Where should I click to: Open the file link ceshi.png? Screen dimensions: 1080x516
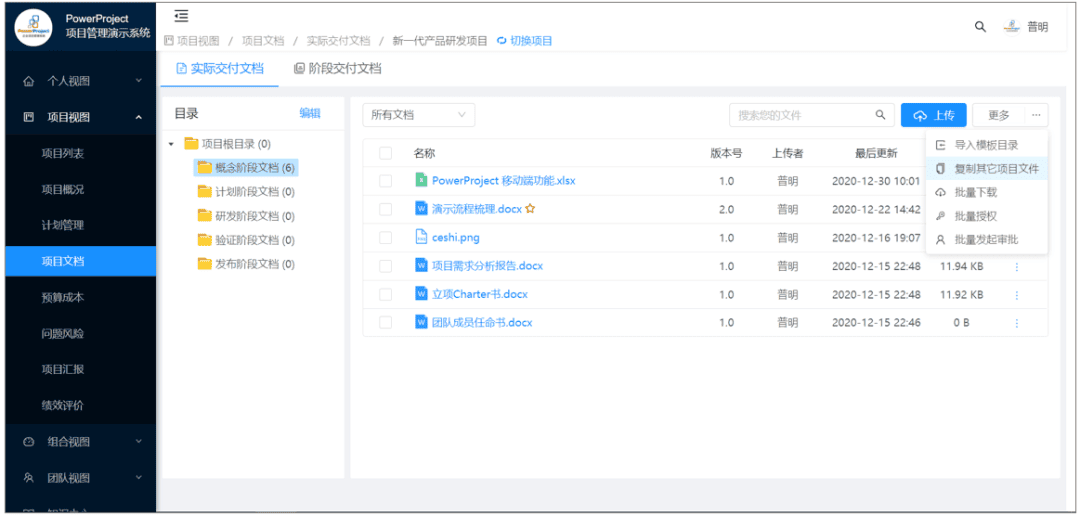[x=455, y=238]
